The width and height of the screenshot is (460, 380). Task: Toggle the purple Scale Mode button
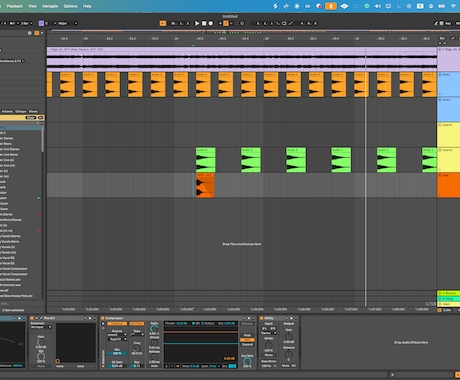(41, 23)
